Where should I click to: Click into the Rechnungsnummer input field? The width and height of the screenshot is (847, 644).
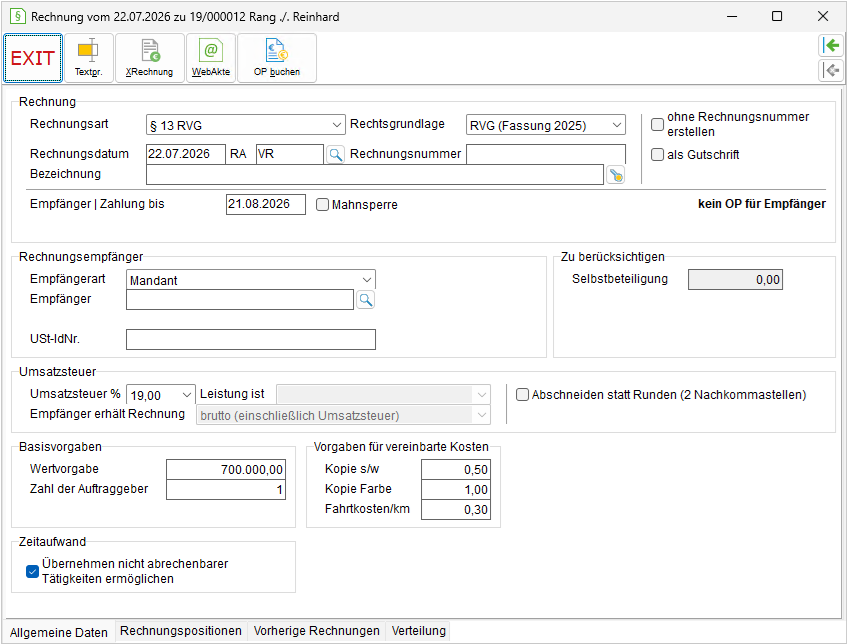pos(546,154)
